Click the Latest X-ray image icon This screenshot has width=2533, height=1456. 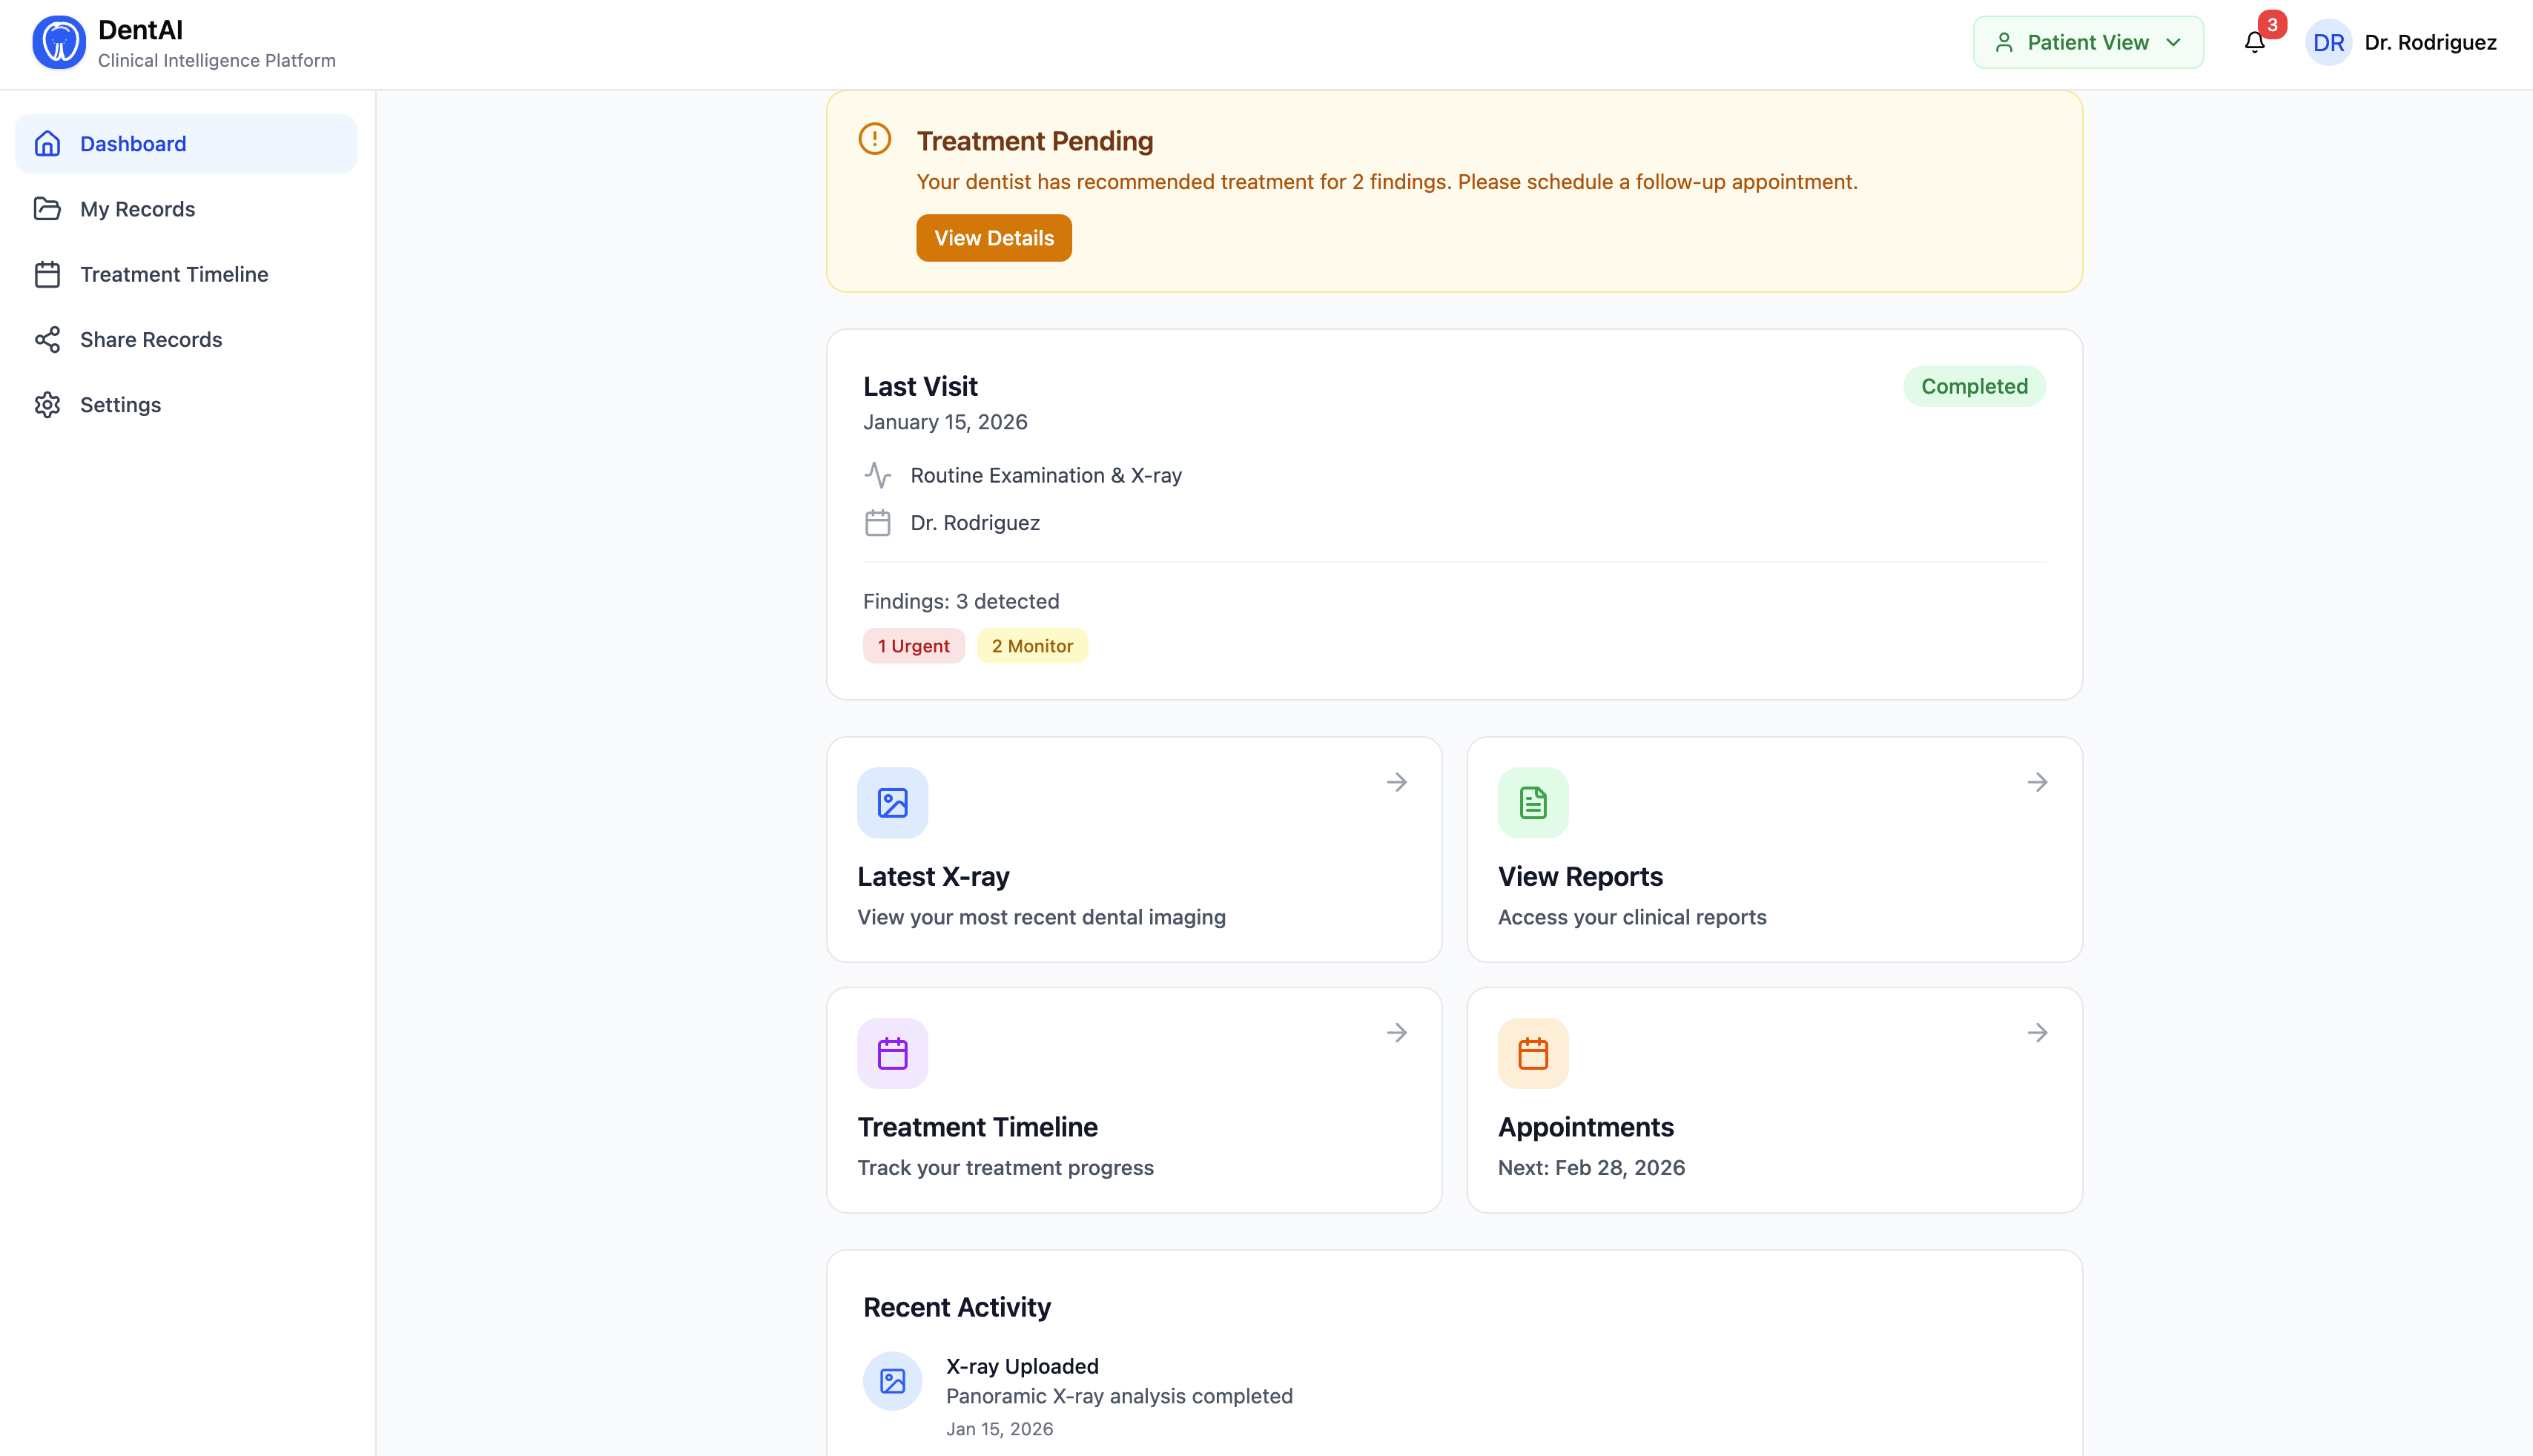tap(892, 802)
